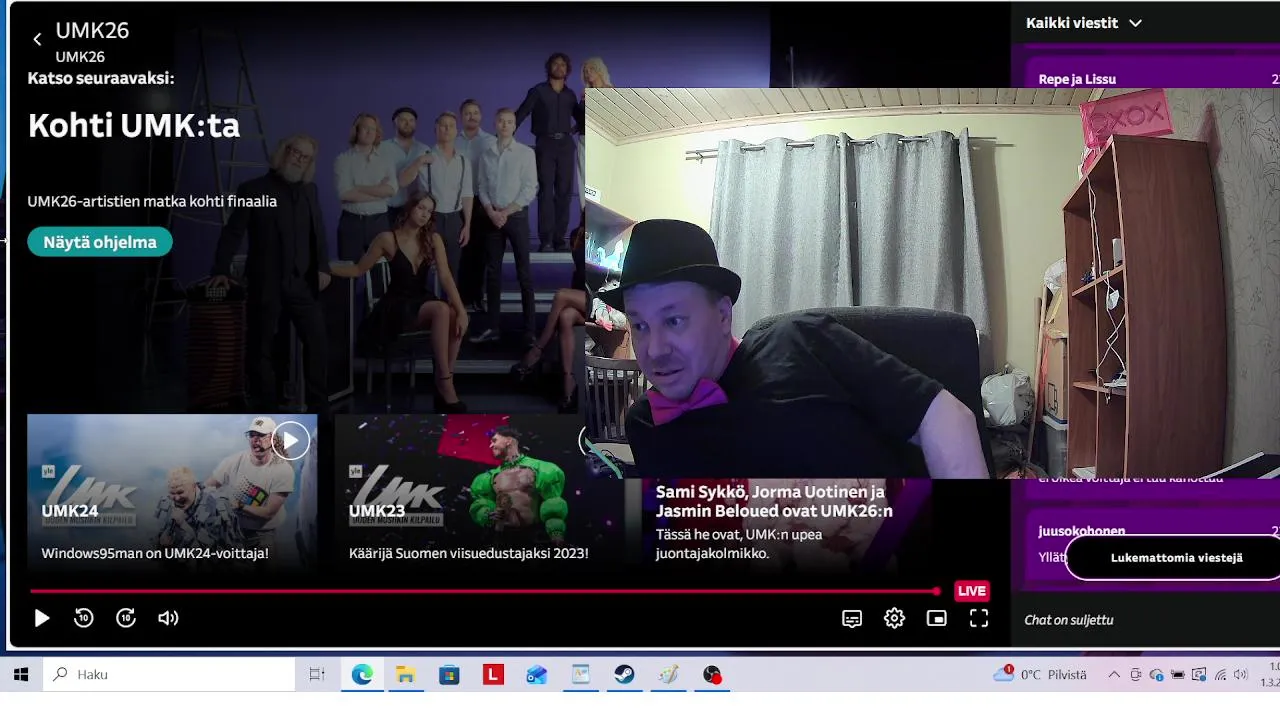Play button on UMK24 card
The image size is (1280, 720).
pos(290,441)
